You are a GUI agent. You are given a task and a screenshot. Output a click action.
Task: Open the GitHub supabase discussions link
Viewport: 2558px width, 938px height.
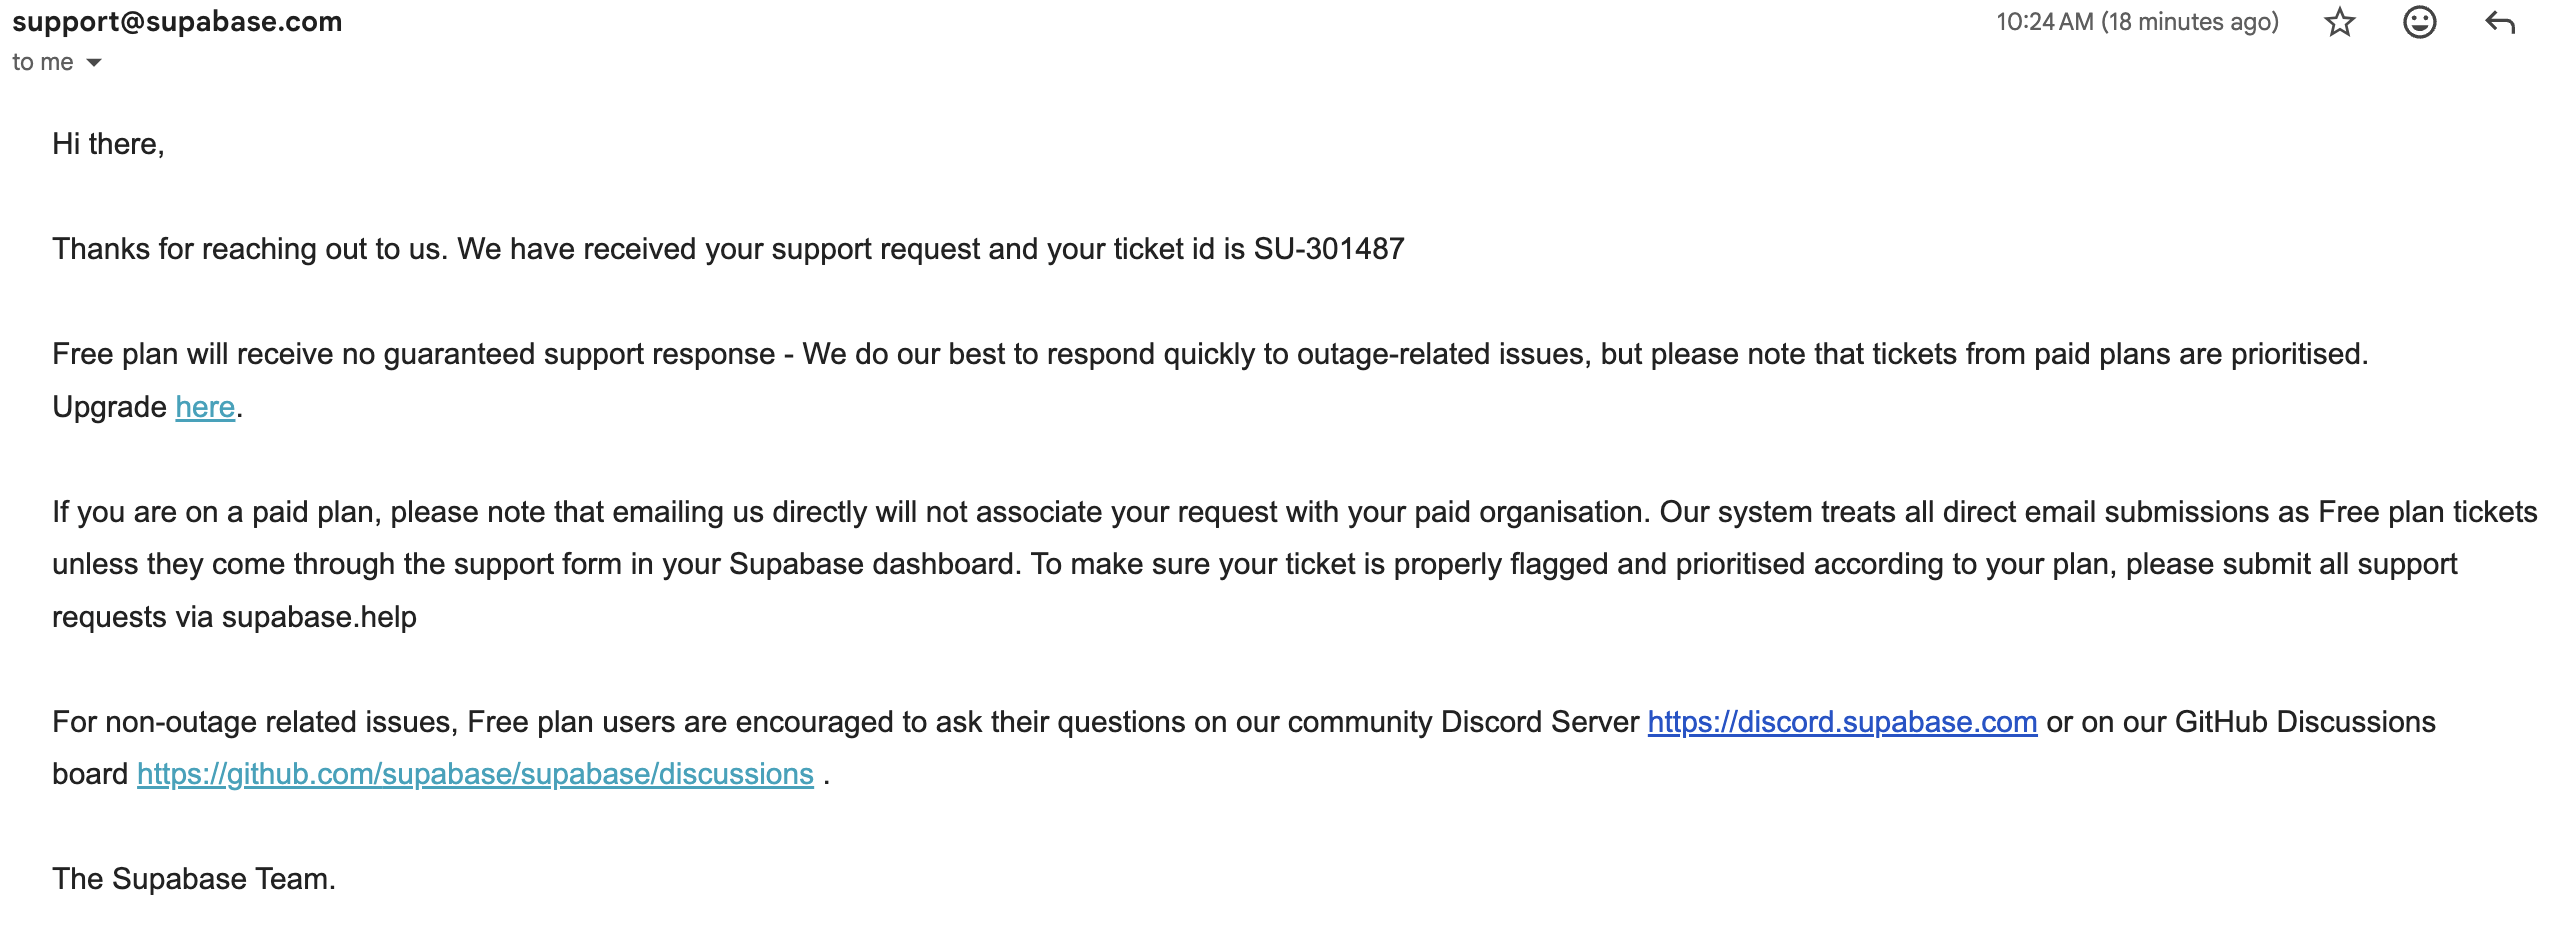[475, 775]
